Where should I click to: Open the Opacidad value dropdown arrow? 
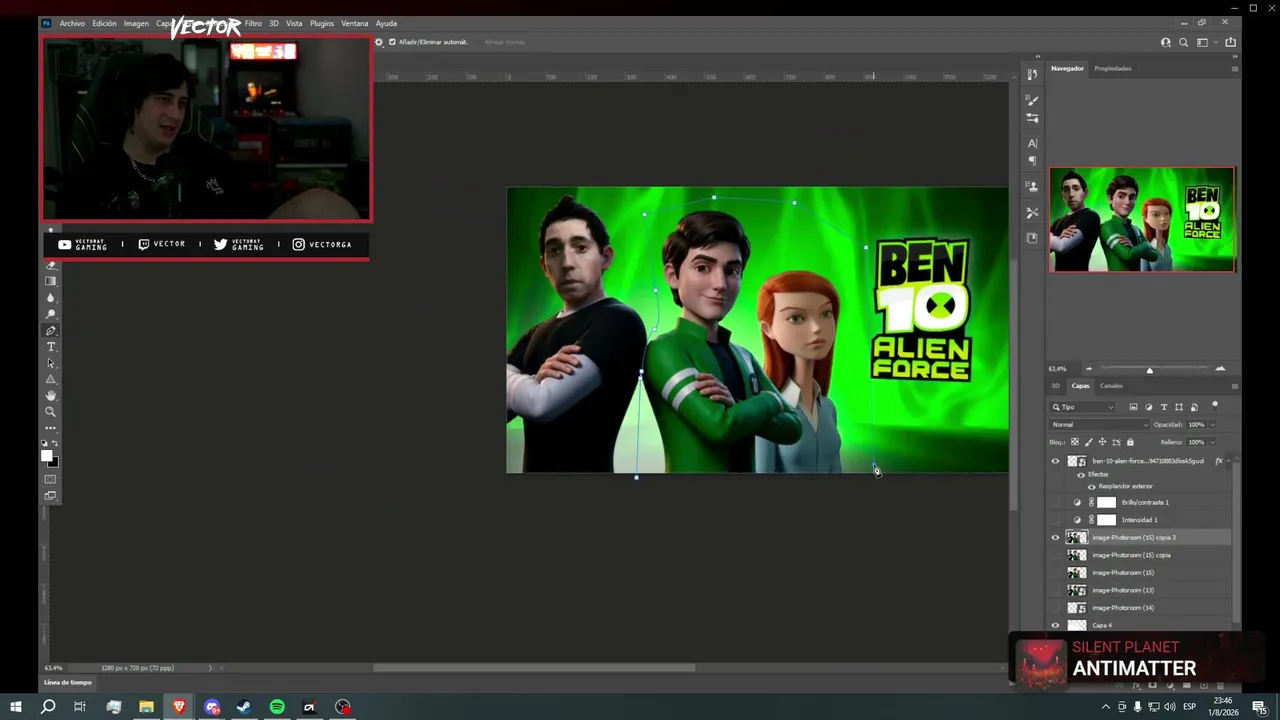(1213, 425)
